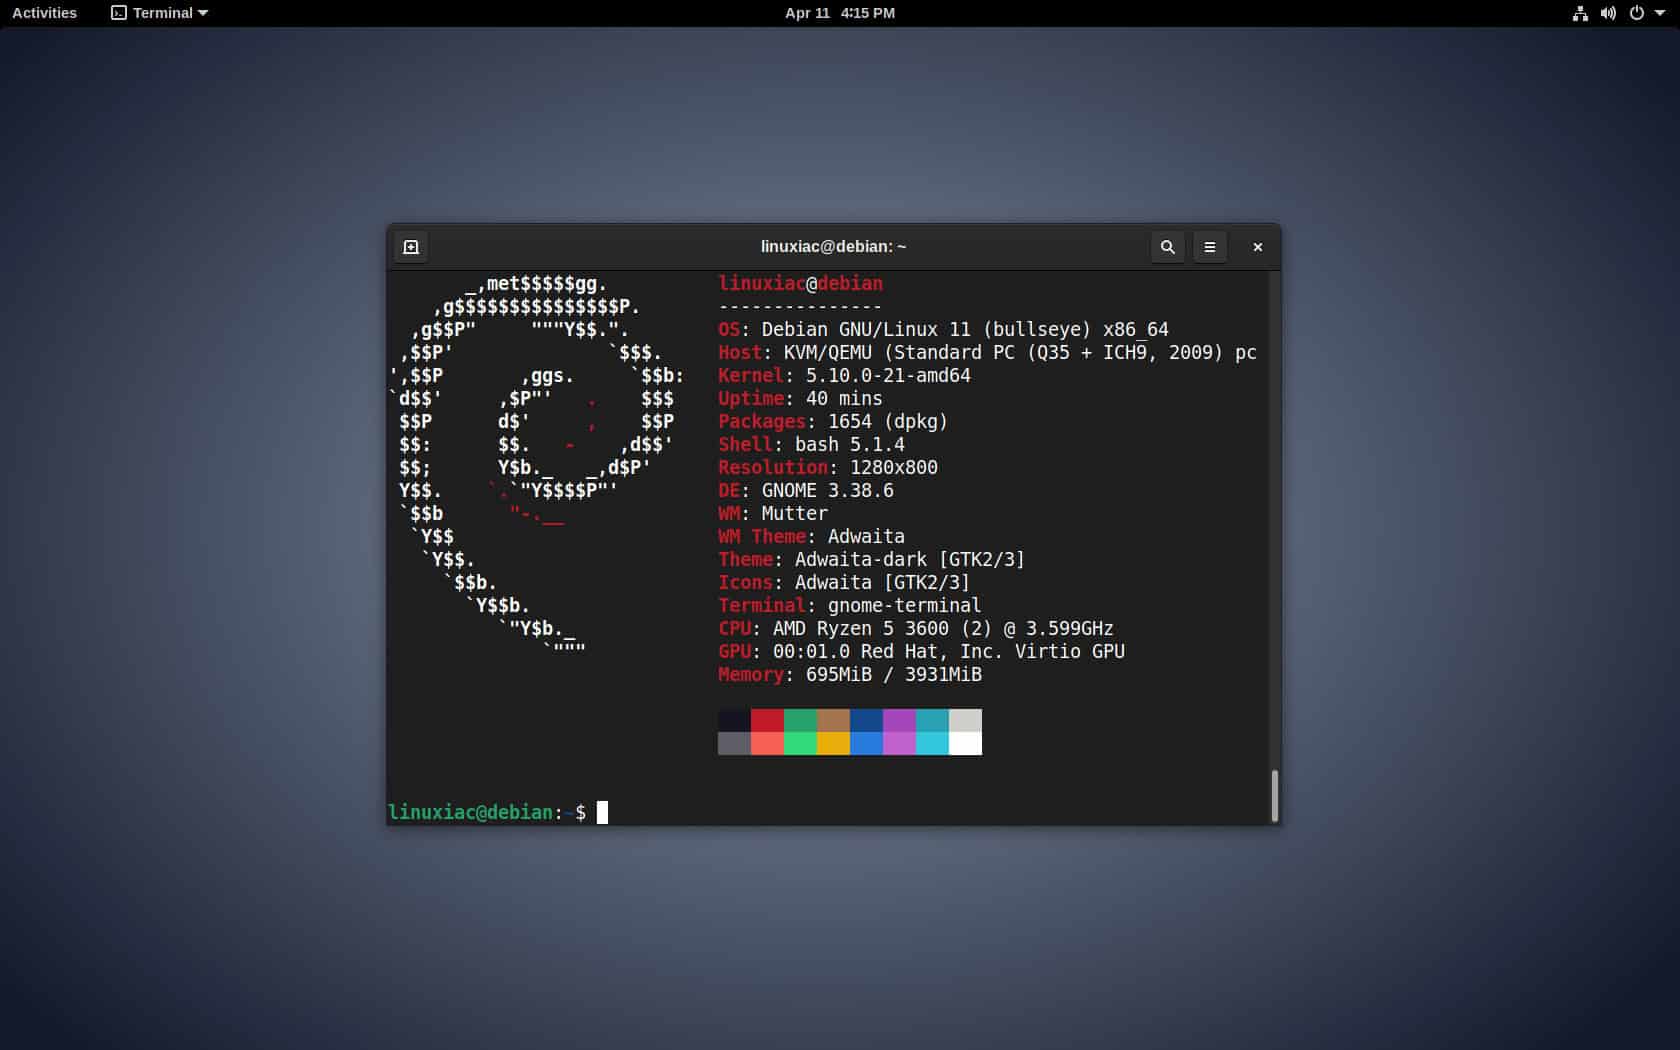Open the terminal hamburger menu
Viewport: 1680px width, 1050px height.
coord(1210,247)
